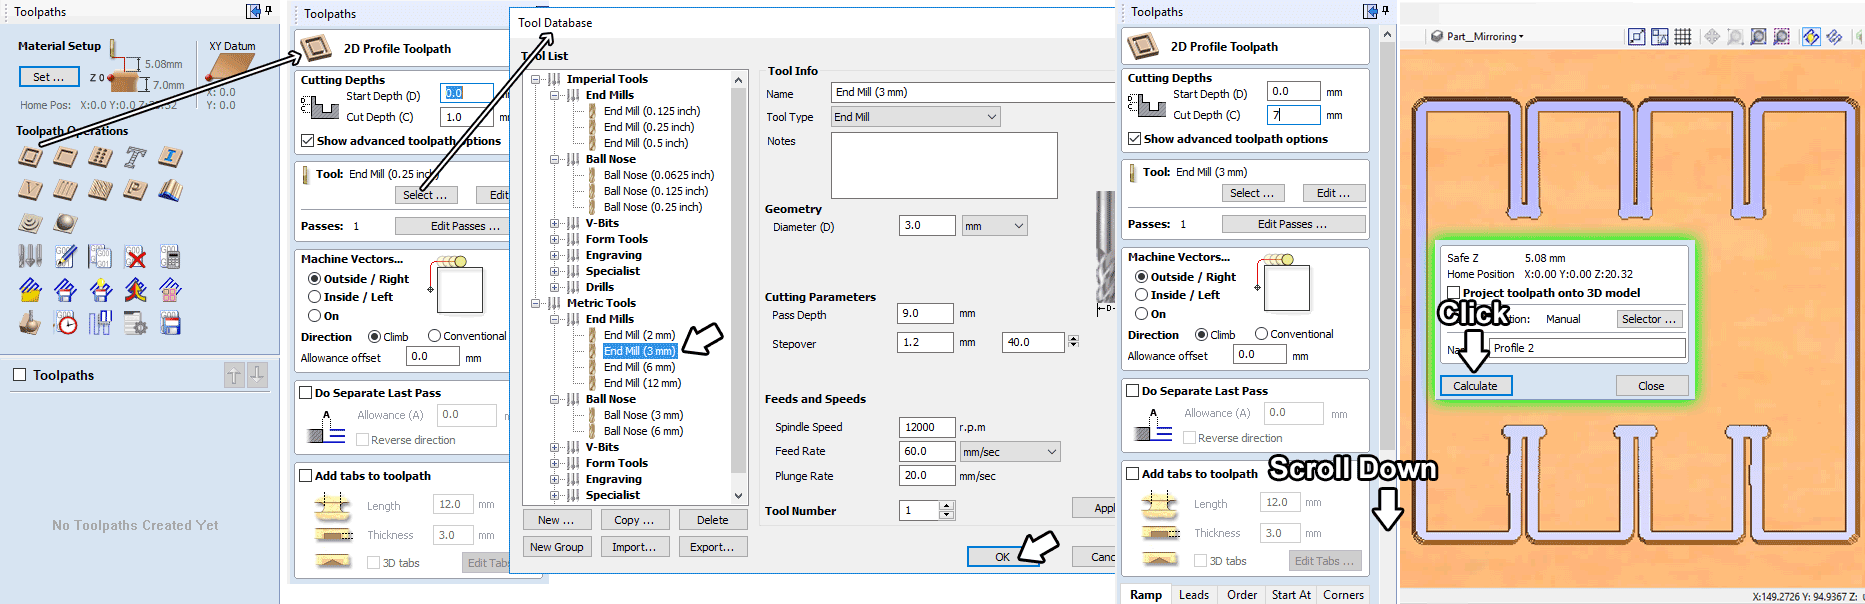Click Edit Passes... in End Mill (3 mm) panel
Viewport: 1865px width, 604px height.
[1293, 224]
